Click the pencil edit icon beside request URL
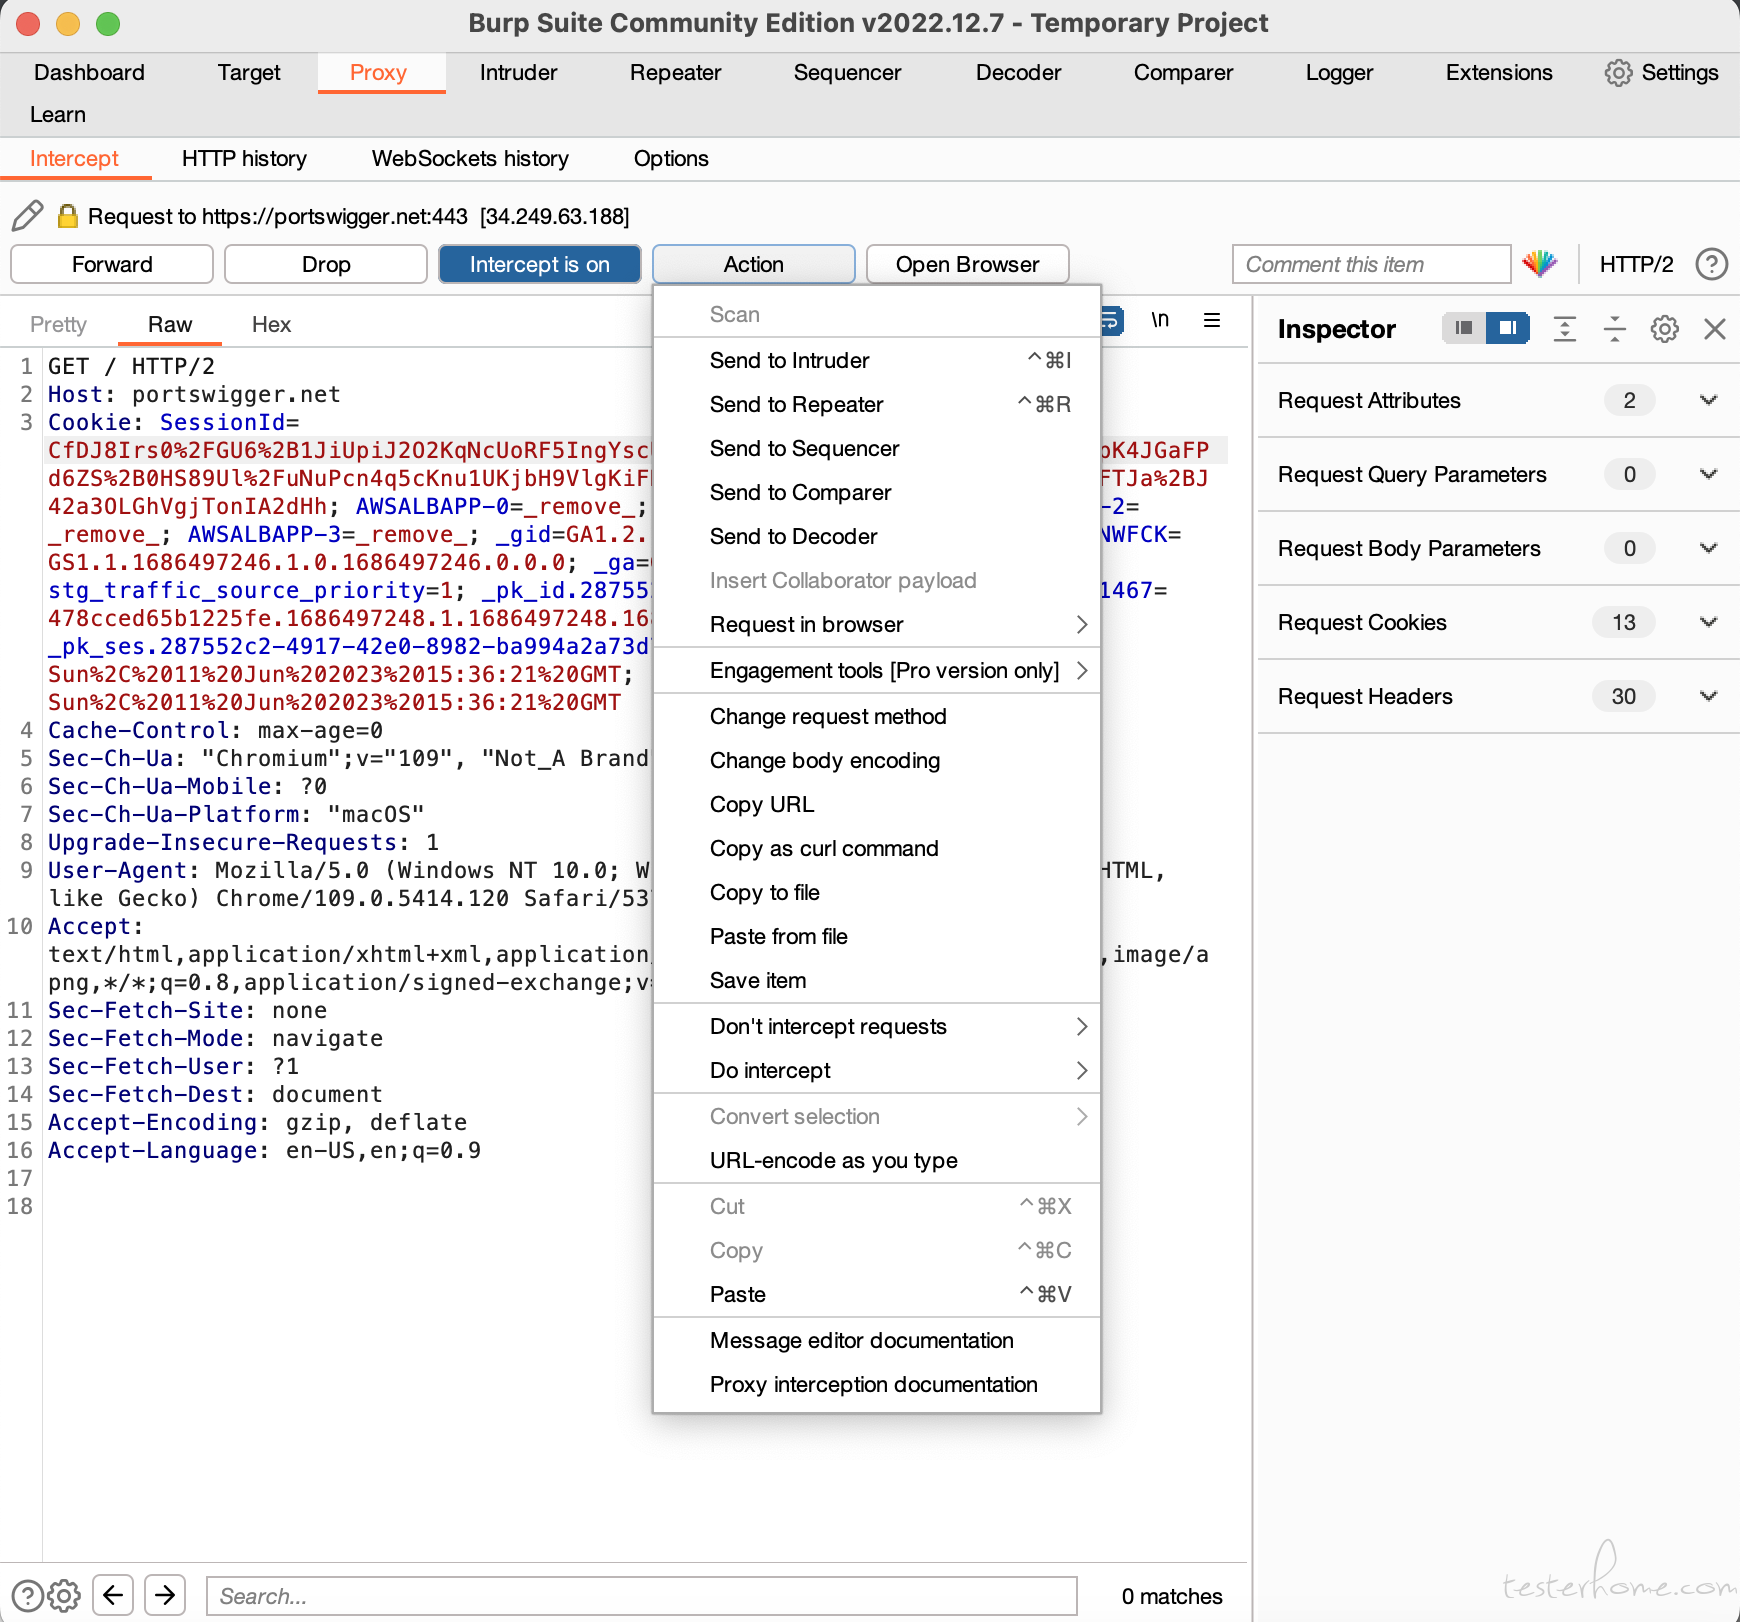Screen dimensions: 1740x1622 tap(27, 216)
